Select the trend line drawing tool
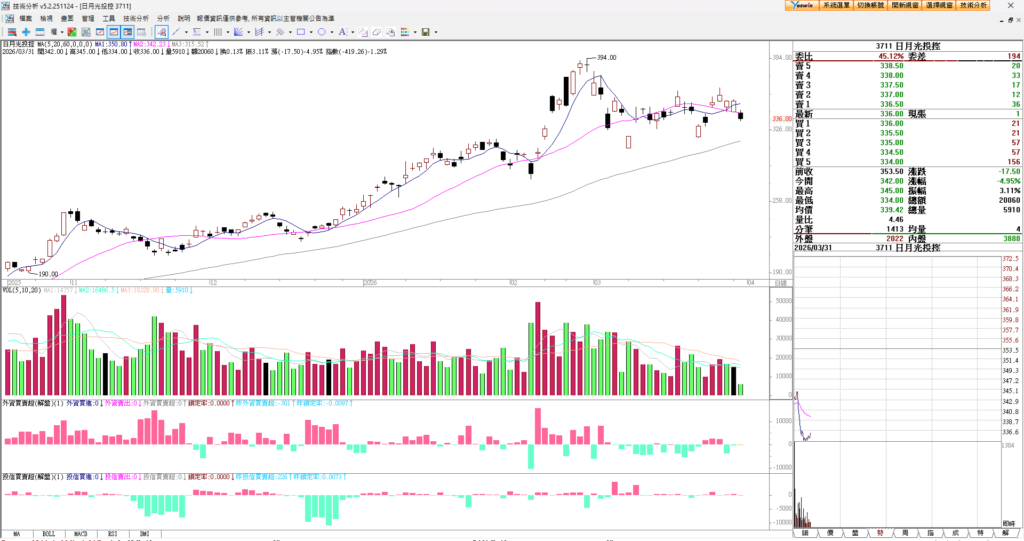The width and height of the screenshot is (1024, 541). [x=176, y=32]
